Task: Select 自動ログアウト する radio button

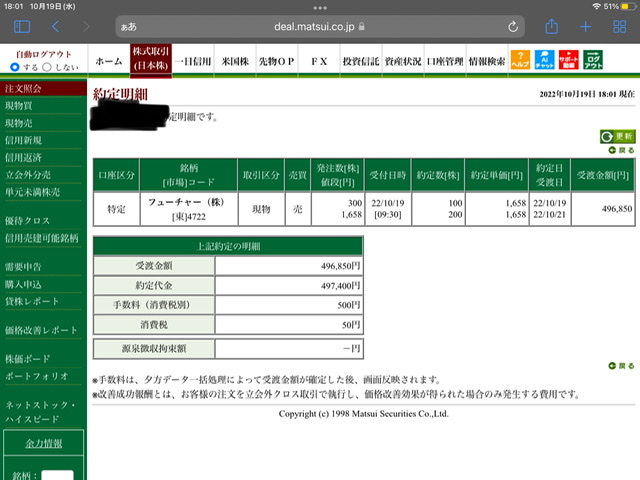Action: coord(15,67)
